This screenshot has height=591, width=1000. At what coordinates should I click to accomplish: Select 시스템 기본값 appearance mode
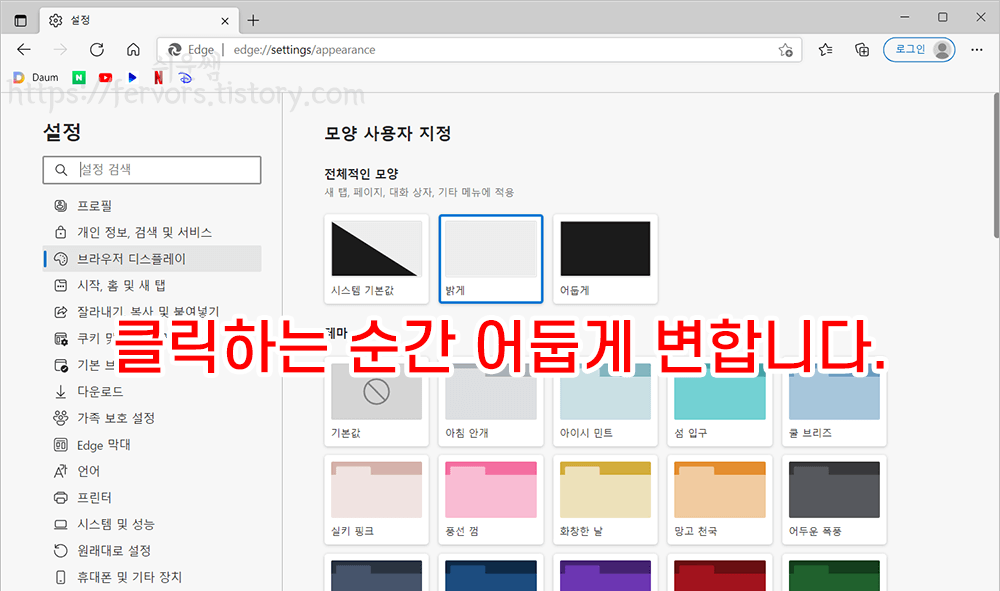[376, 259]
